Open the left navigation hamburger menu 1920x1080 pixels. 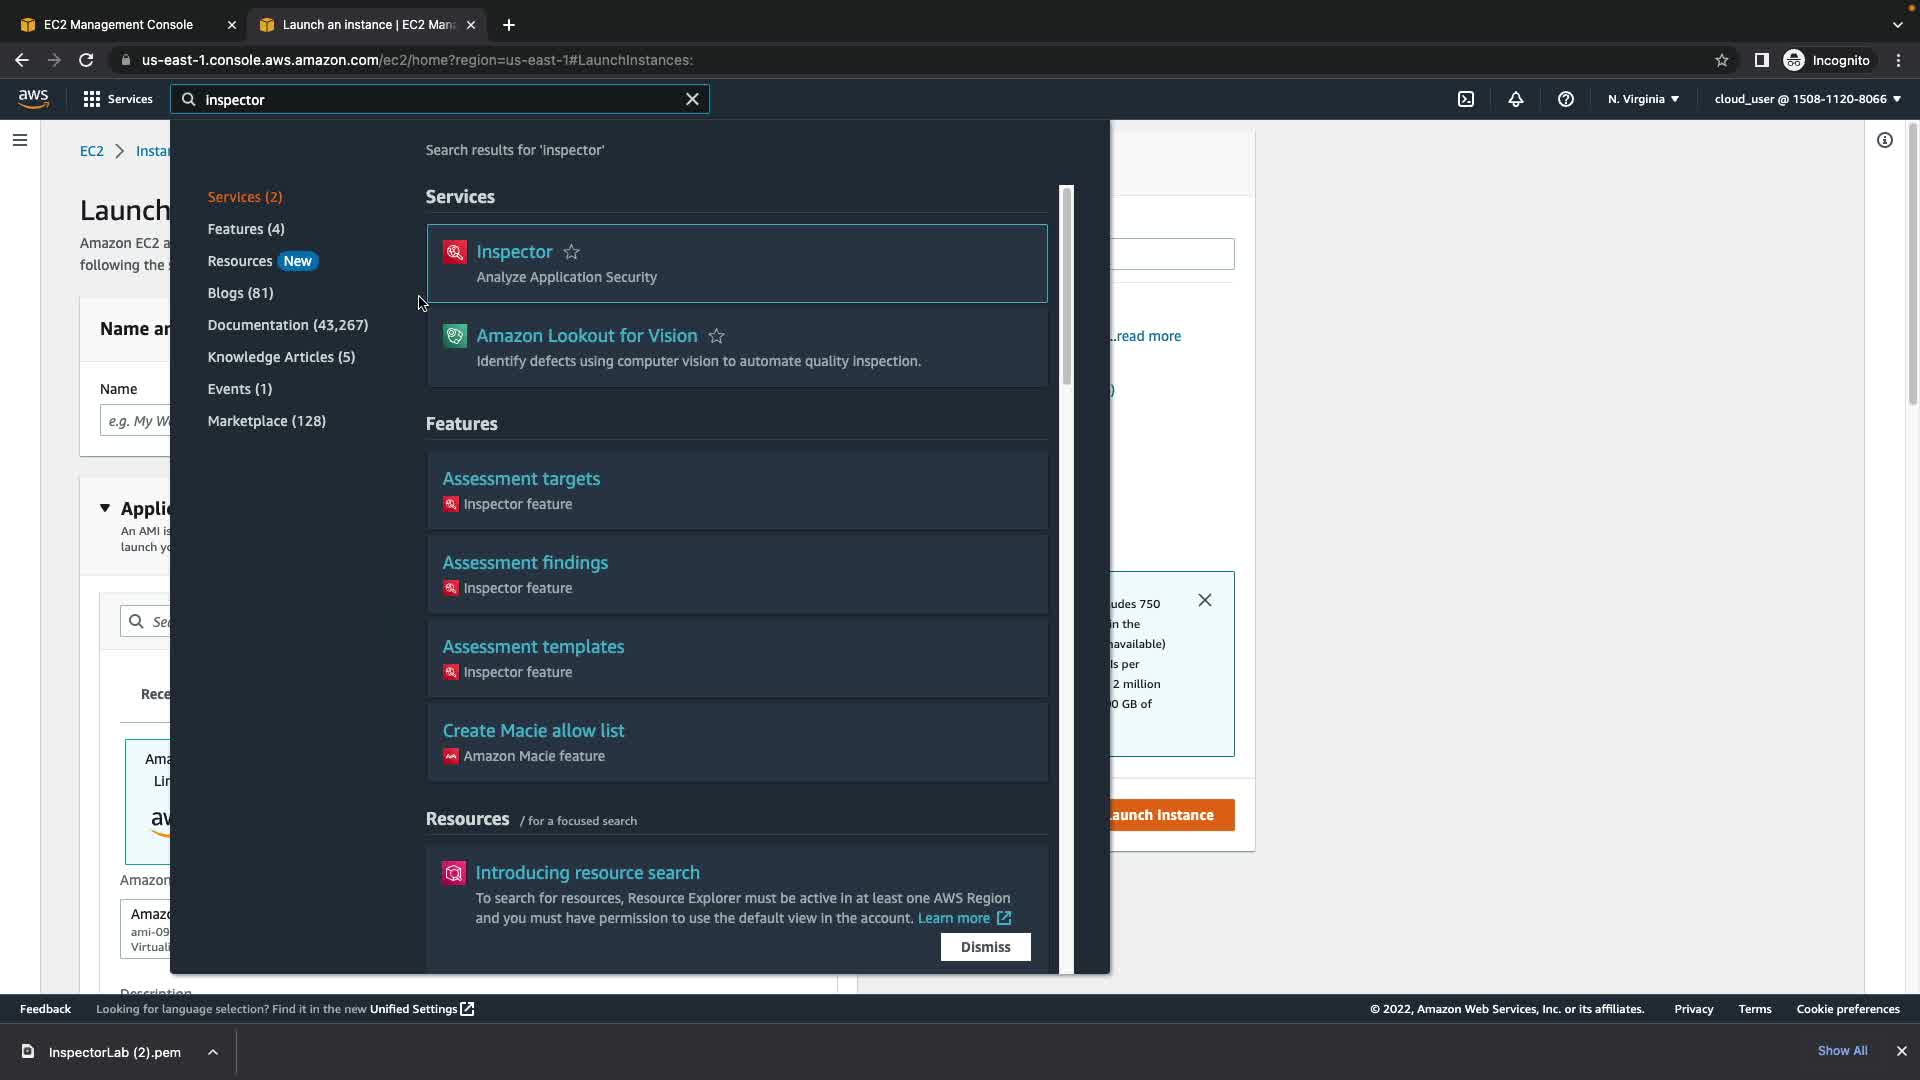tap(20, 140)
